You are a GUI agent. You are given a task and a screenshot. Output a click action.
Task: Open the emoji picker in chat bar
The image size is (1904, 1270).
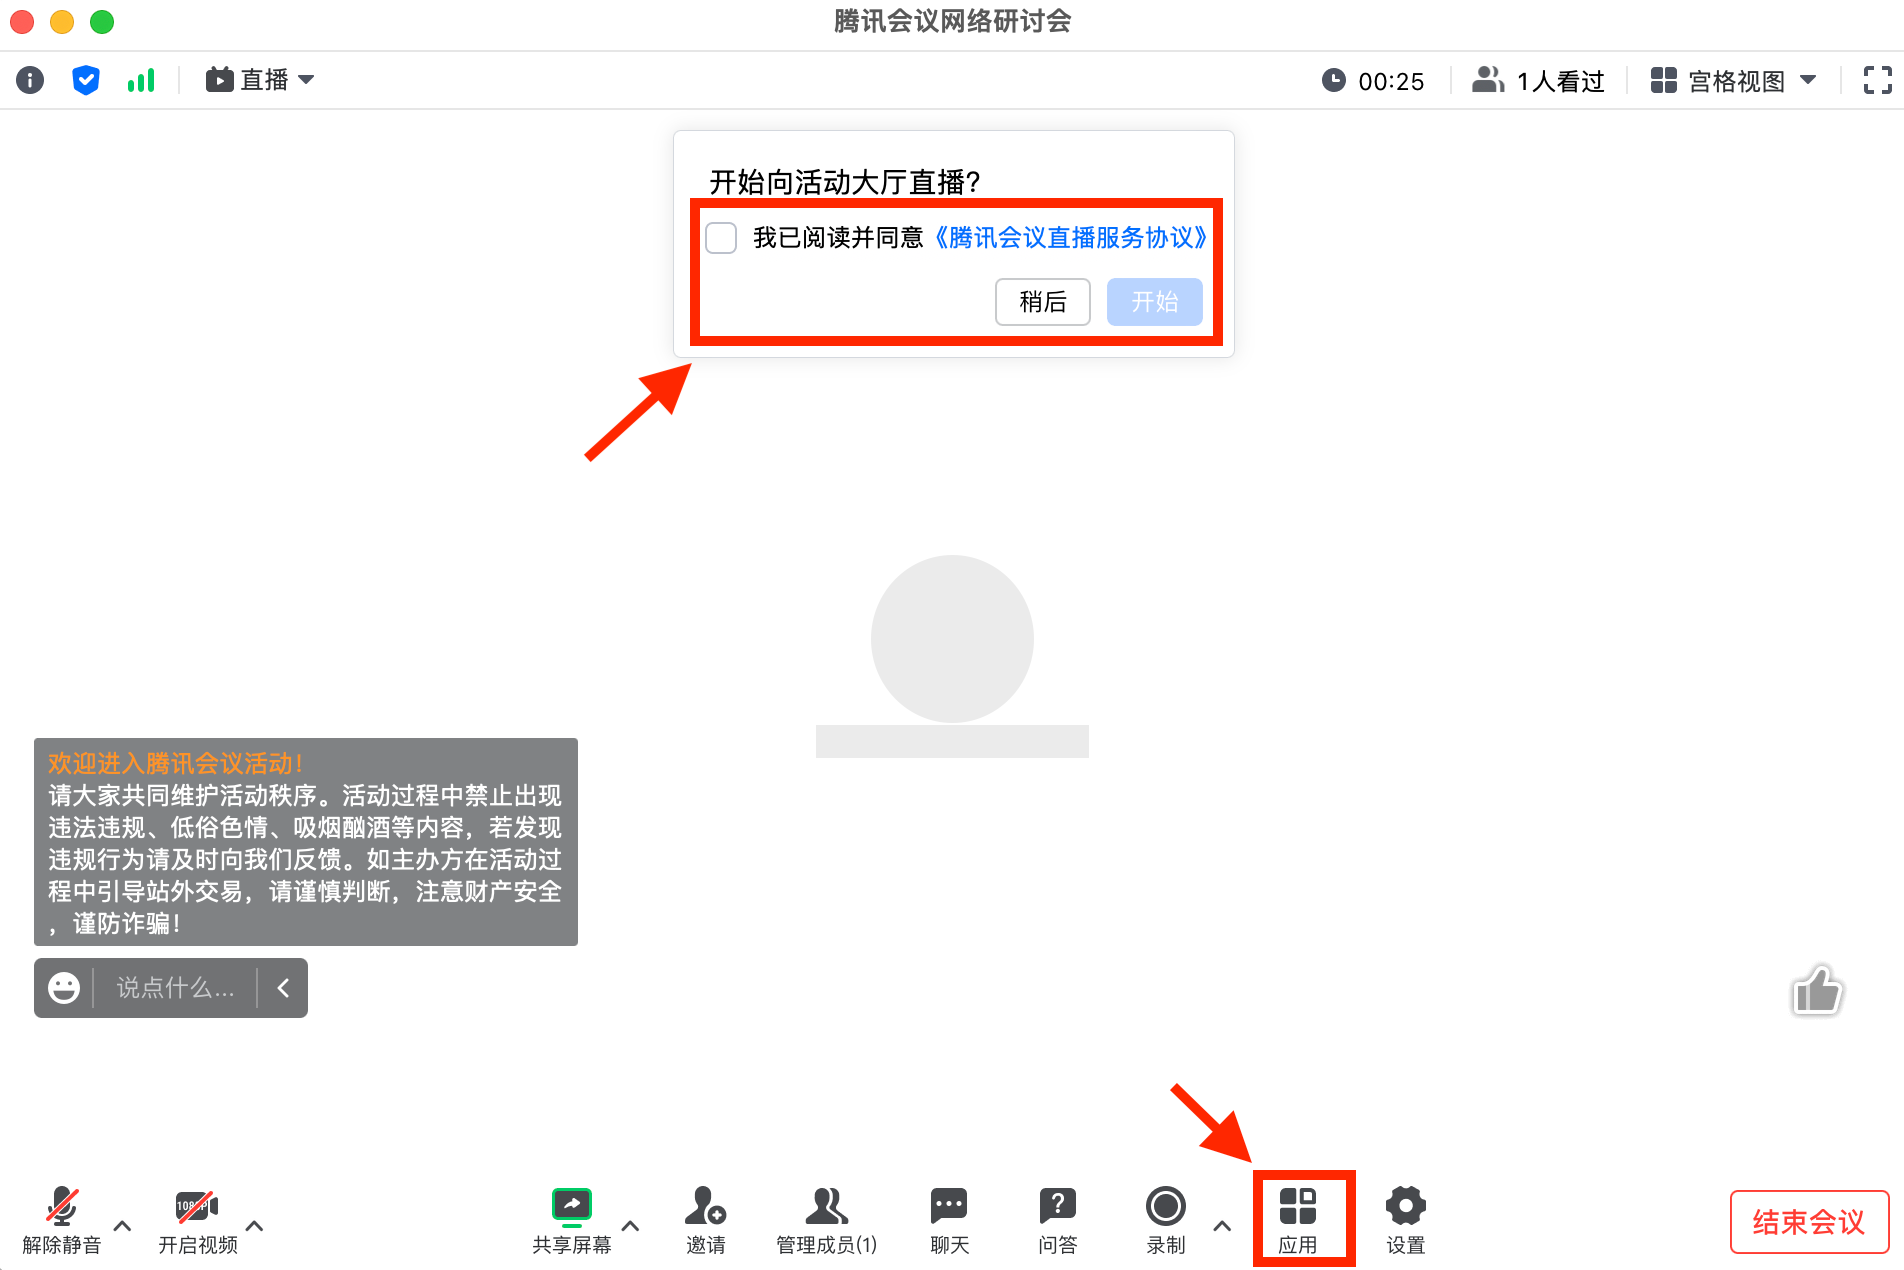coord(64,988)
